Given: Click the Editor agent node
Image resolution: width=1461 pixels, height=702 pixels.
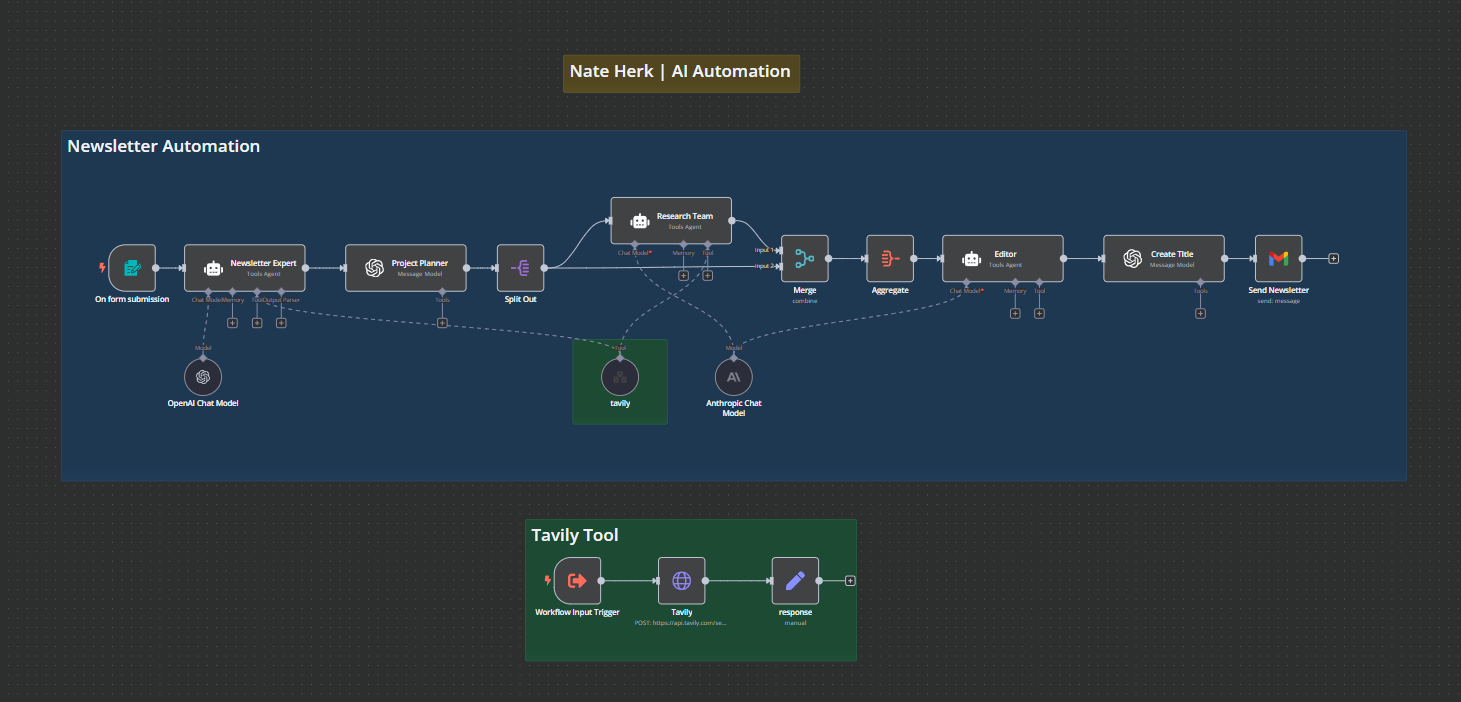Looking at the screenshot, I should click(1002, 259).
